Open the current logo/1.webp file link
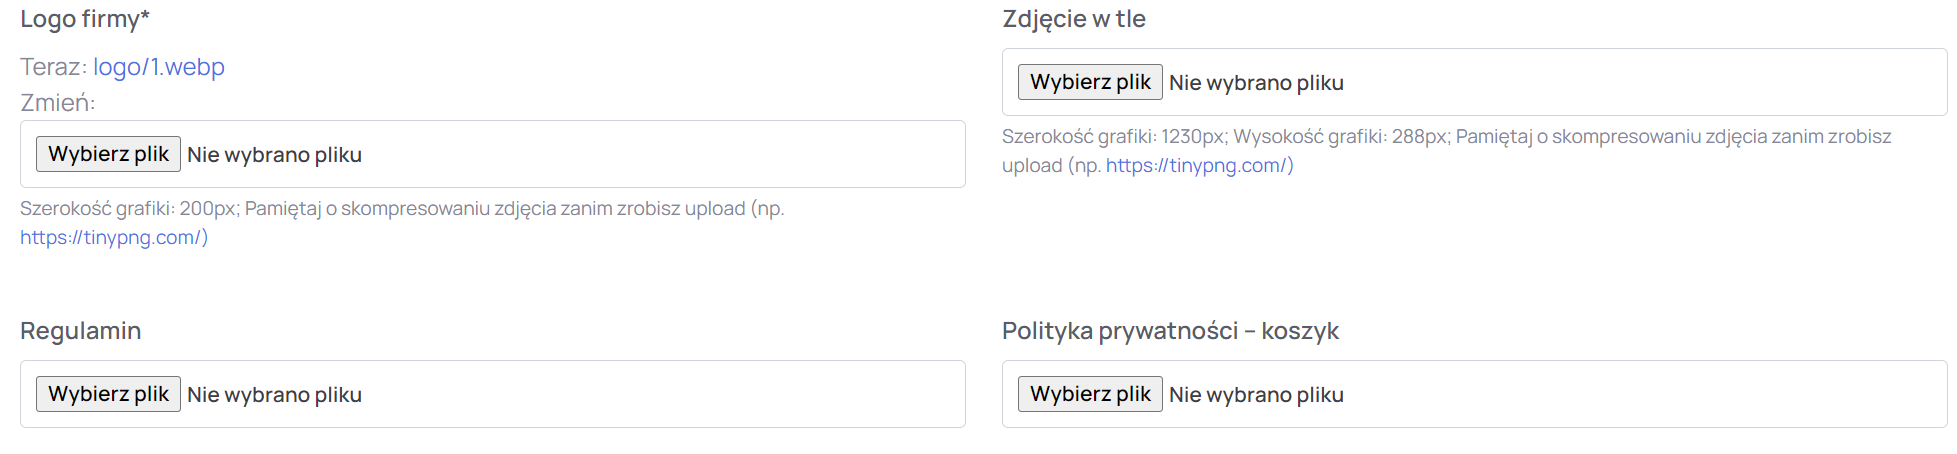This screenshot has width=1957, height=454. 158,67
